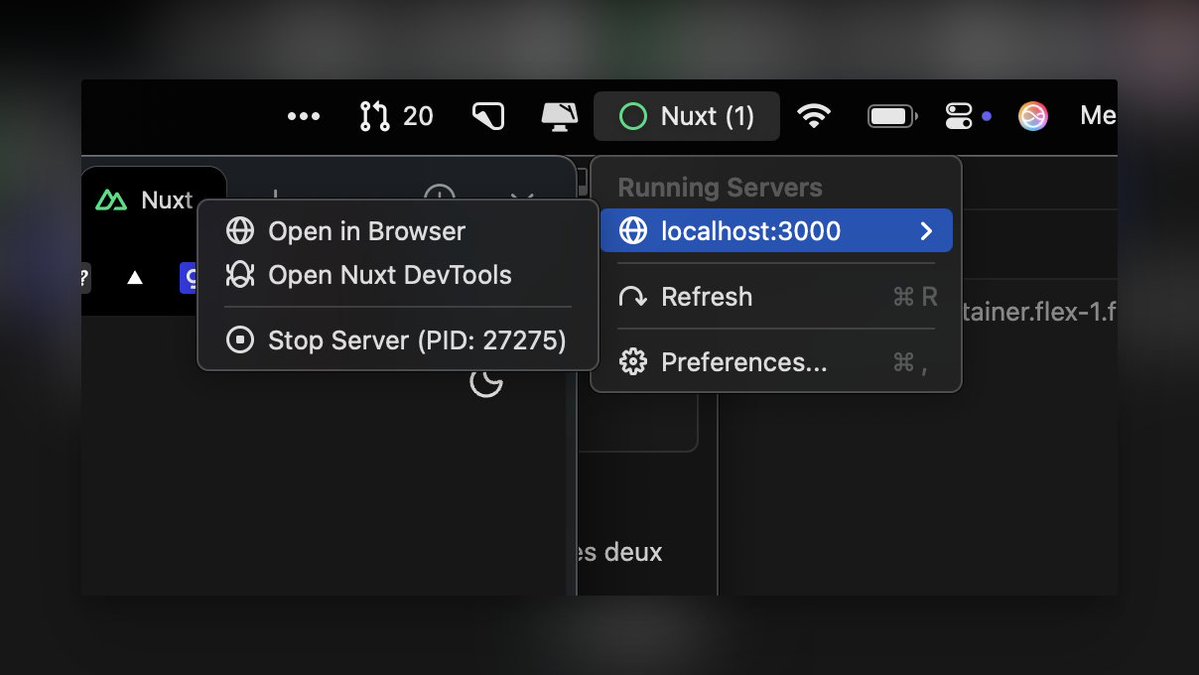Click the battery status icon
Screen dimensions: 1199x675
(x=892, y=116)
